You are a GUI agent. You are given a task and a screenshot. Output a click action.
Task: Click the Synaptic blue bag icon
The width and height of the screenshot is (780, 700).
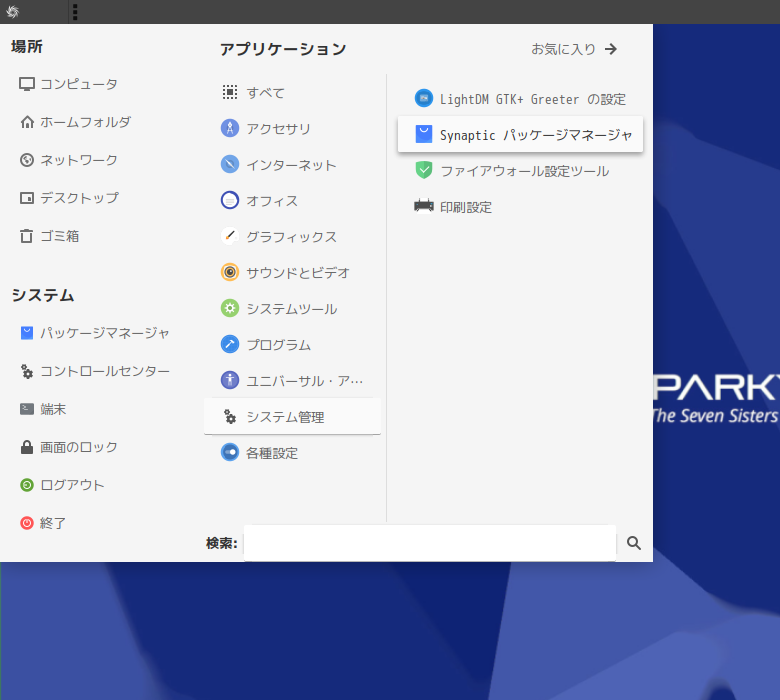tap(424, 134)
